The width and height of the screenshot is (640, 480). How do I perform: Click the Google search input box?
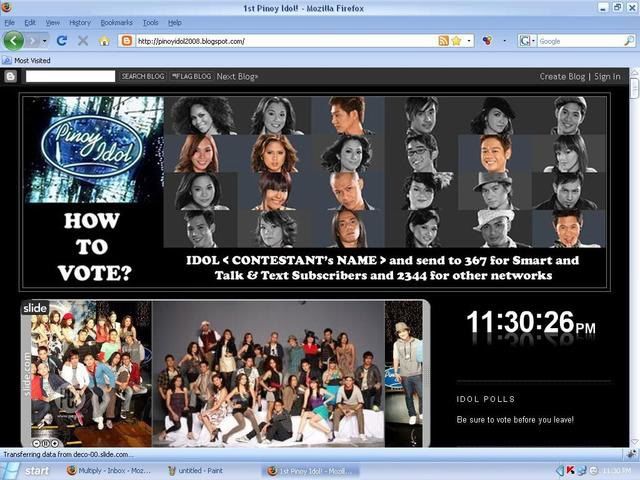point(580,41)
